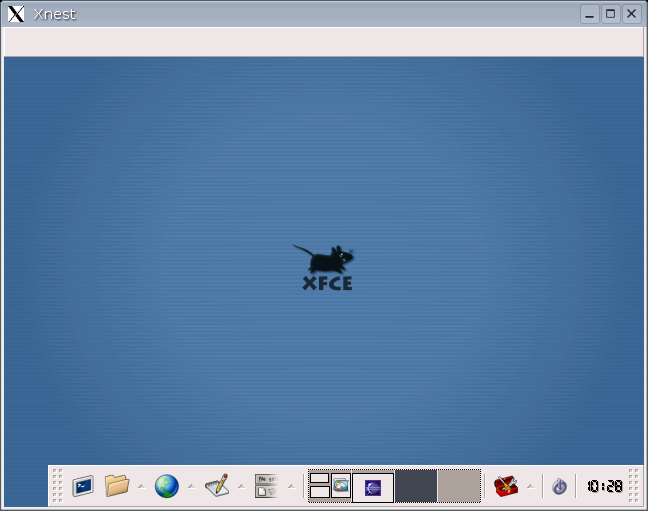Grab the panel's right move handle
Screen dimensions: 648x511
coord(633,486)
